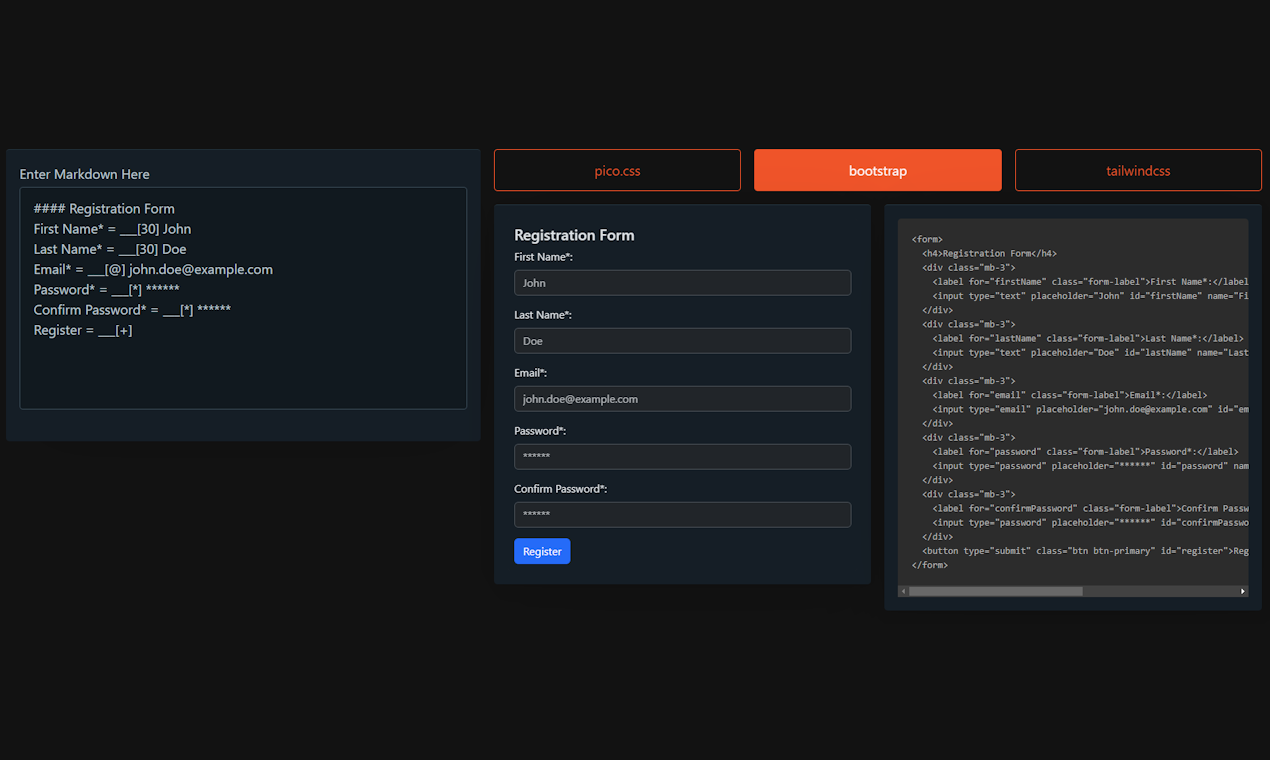Image resolution: width=1270 pixels, height=760 pixels.
Task: Click the 'Registration Form' heading in preview
Action: [574, 235]
